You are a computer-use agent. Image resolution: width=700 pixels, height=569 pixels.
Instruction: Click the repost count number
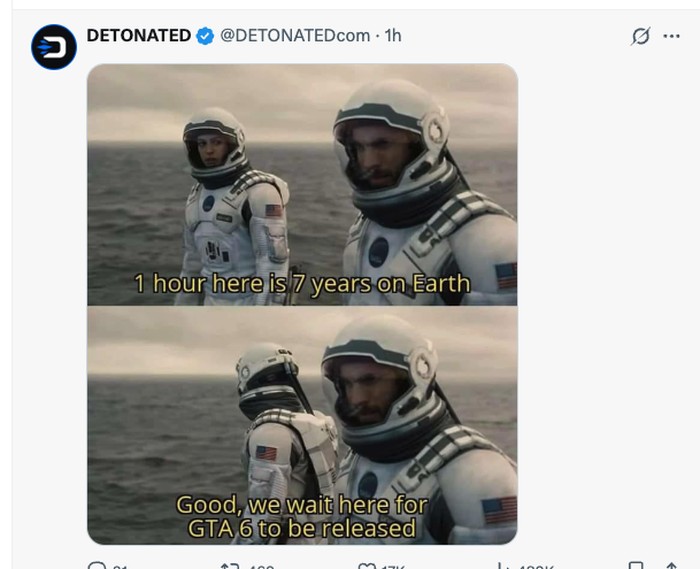click(x=262, y=567)
